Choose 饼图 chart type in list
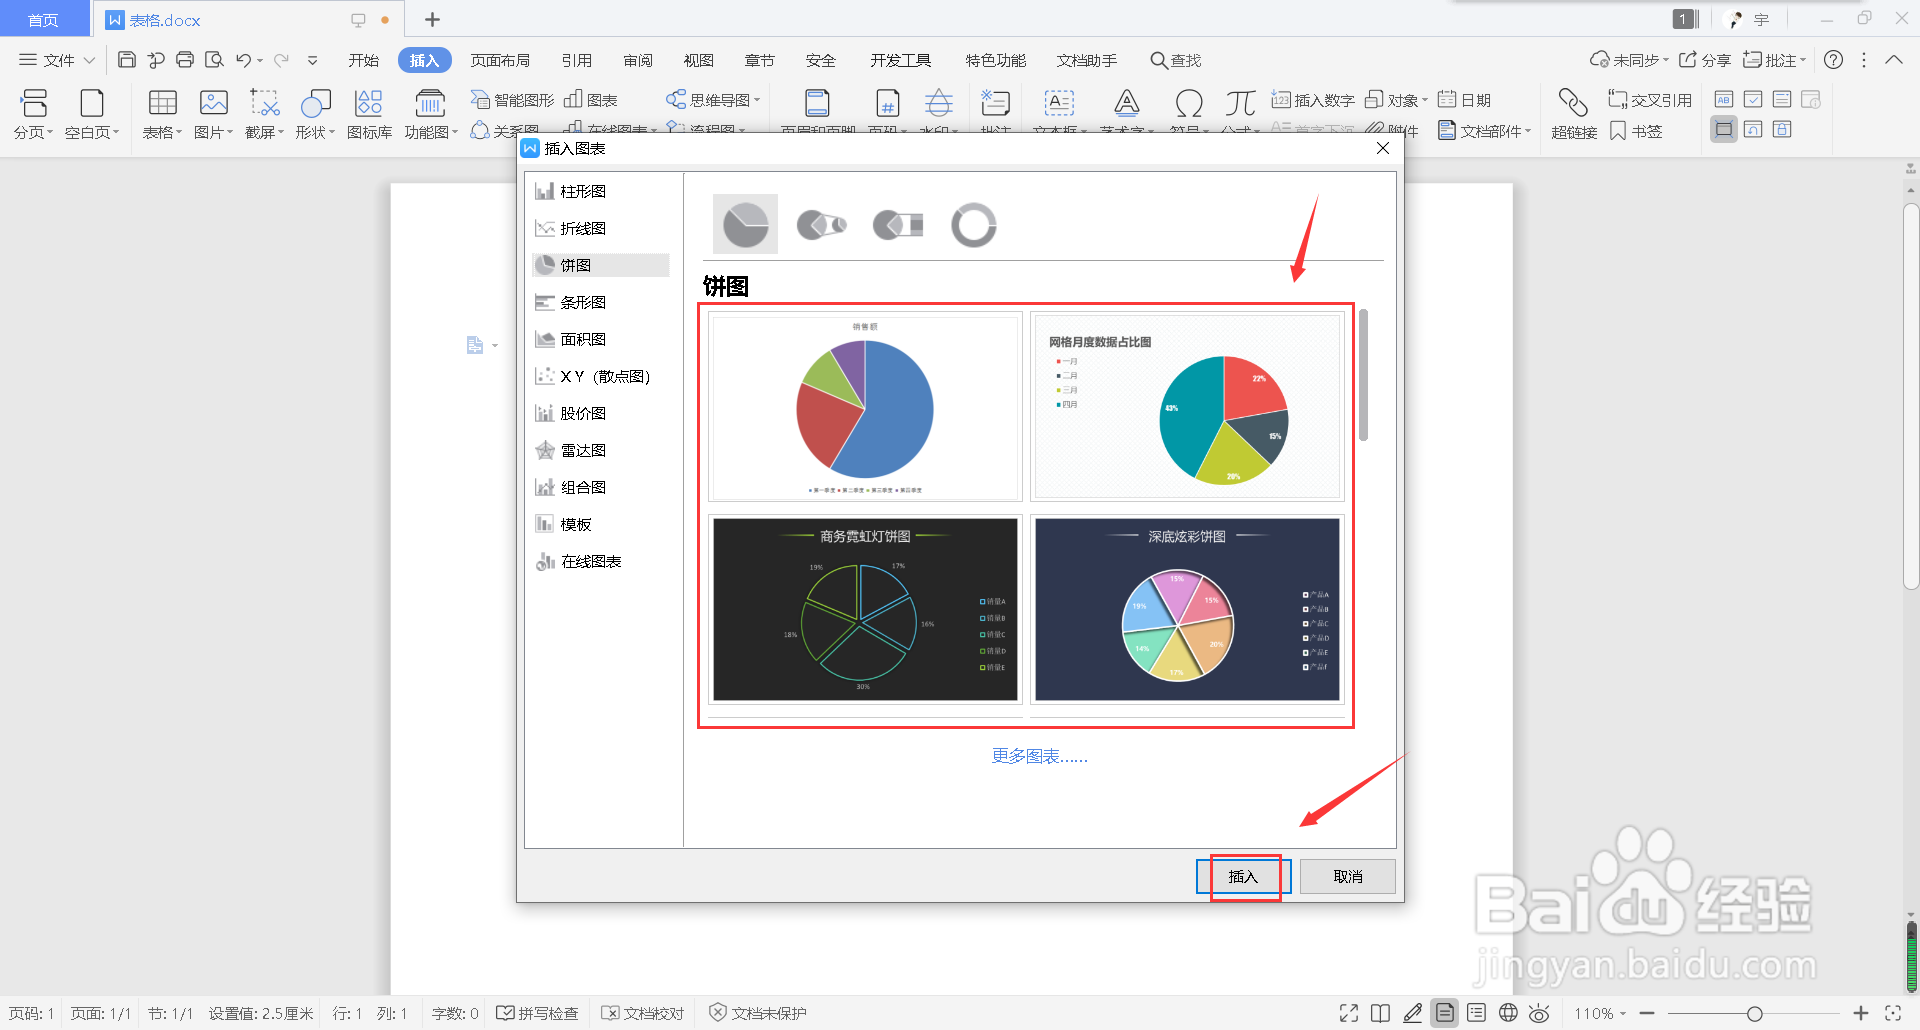 click(601, 265)
